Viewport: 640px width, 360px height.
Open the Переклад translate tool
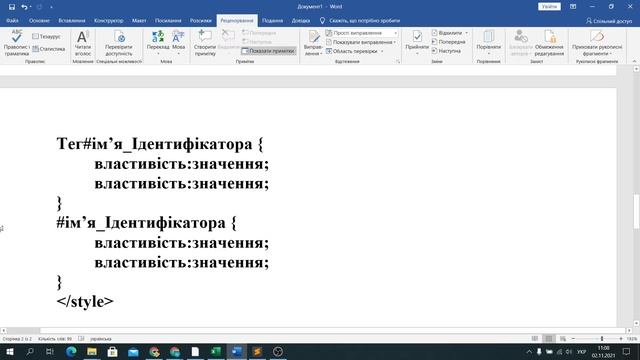[x=158, y=42]
